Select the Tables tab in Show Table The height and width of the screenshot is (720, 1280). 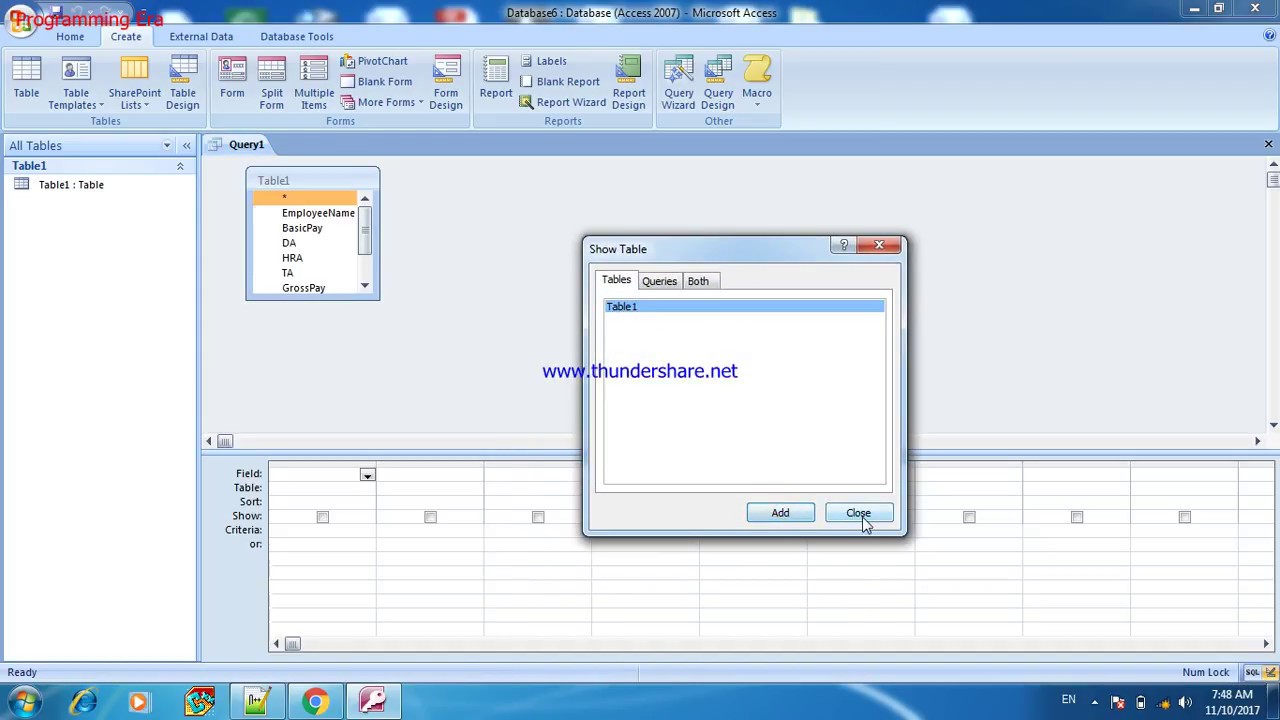tap(616, 280)
